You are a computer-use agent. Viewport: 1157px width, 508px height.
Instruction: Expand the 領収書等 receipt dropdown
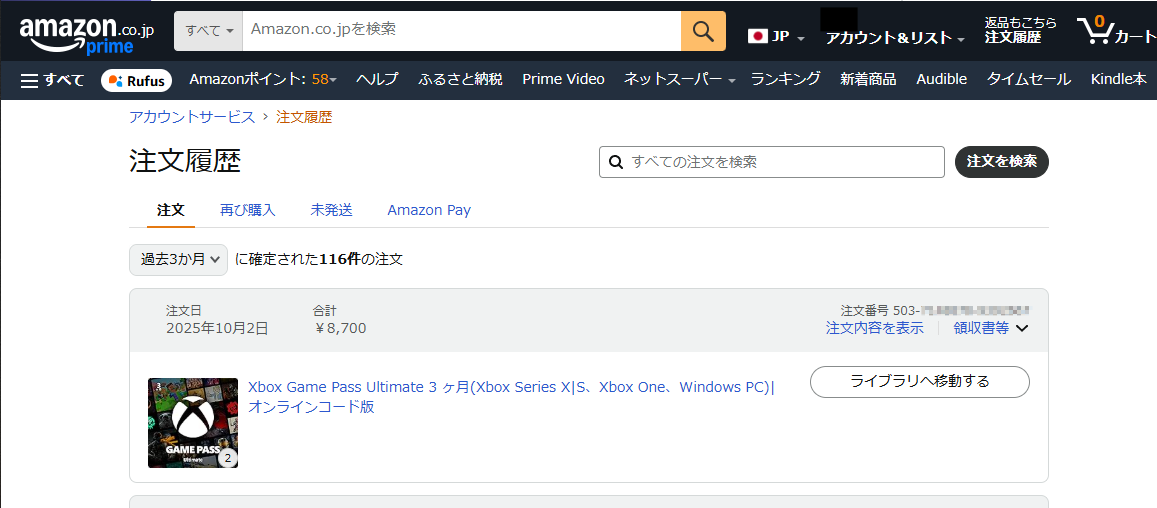point(990,328)
